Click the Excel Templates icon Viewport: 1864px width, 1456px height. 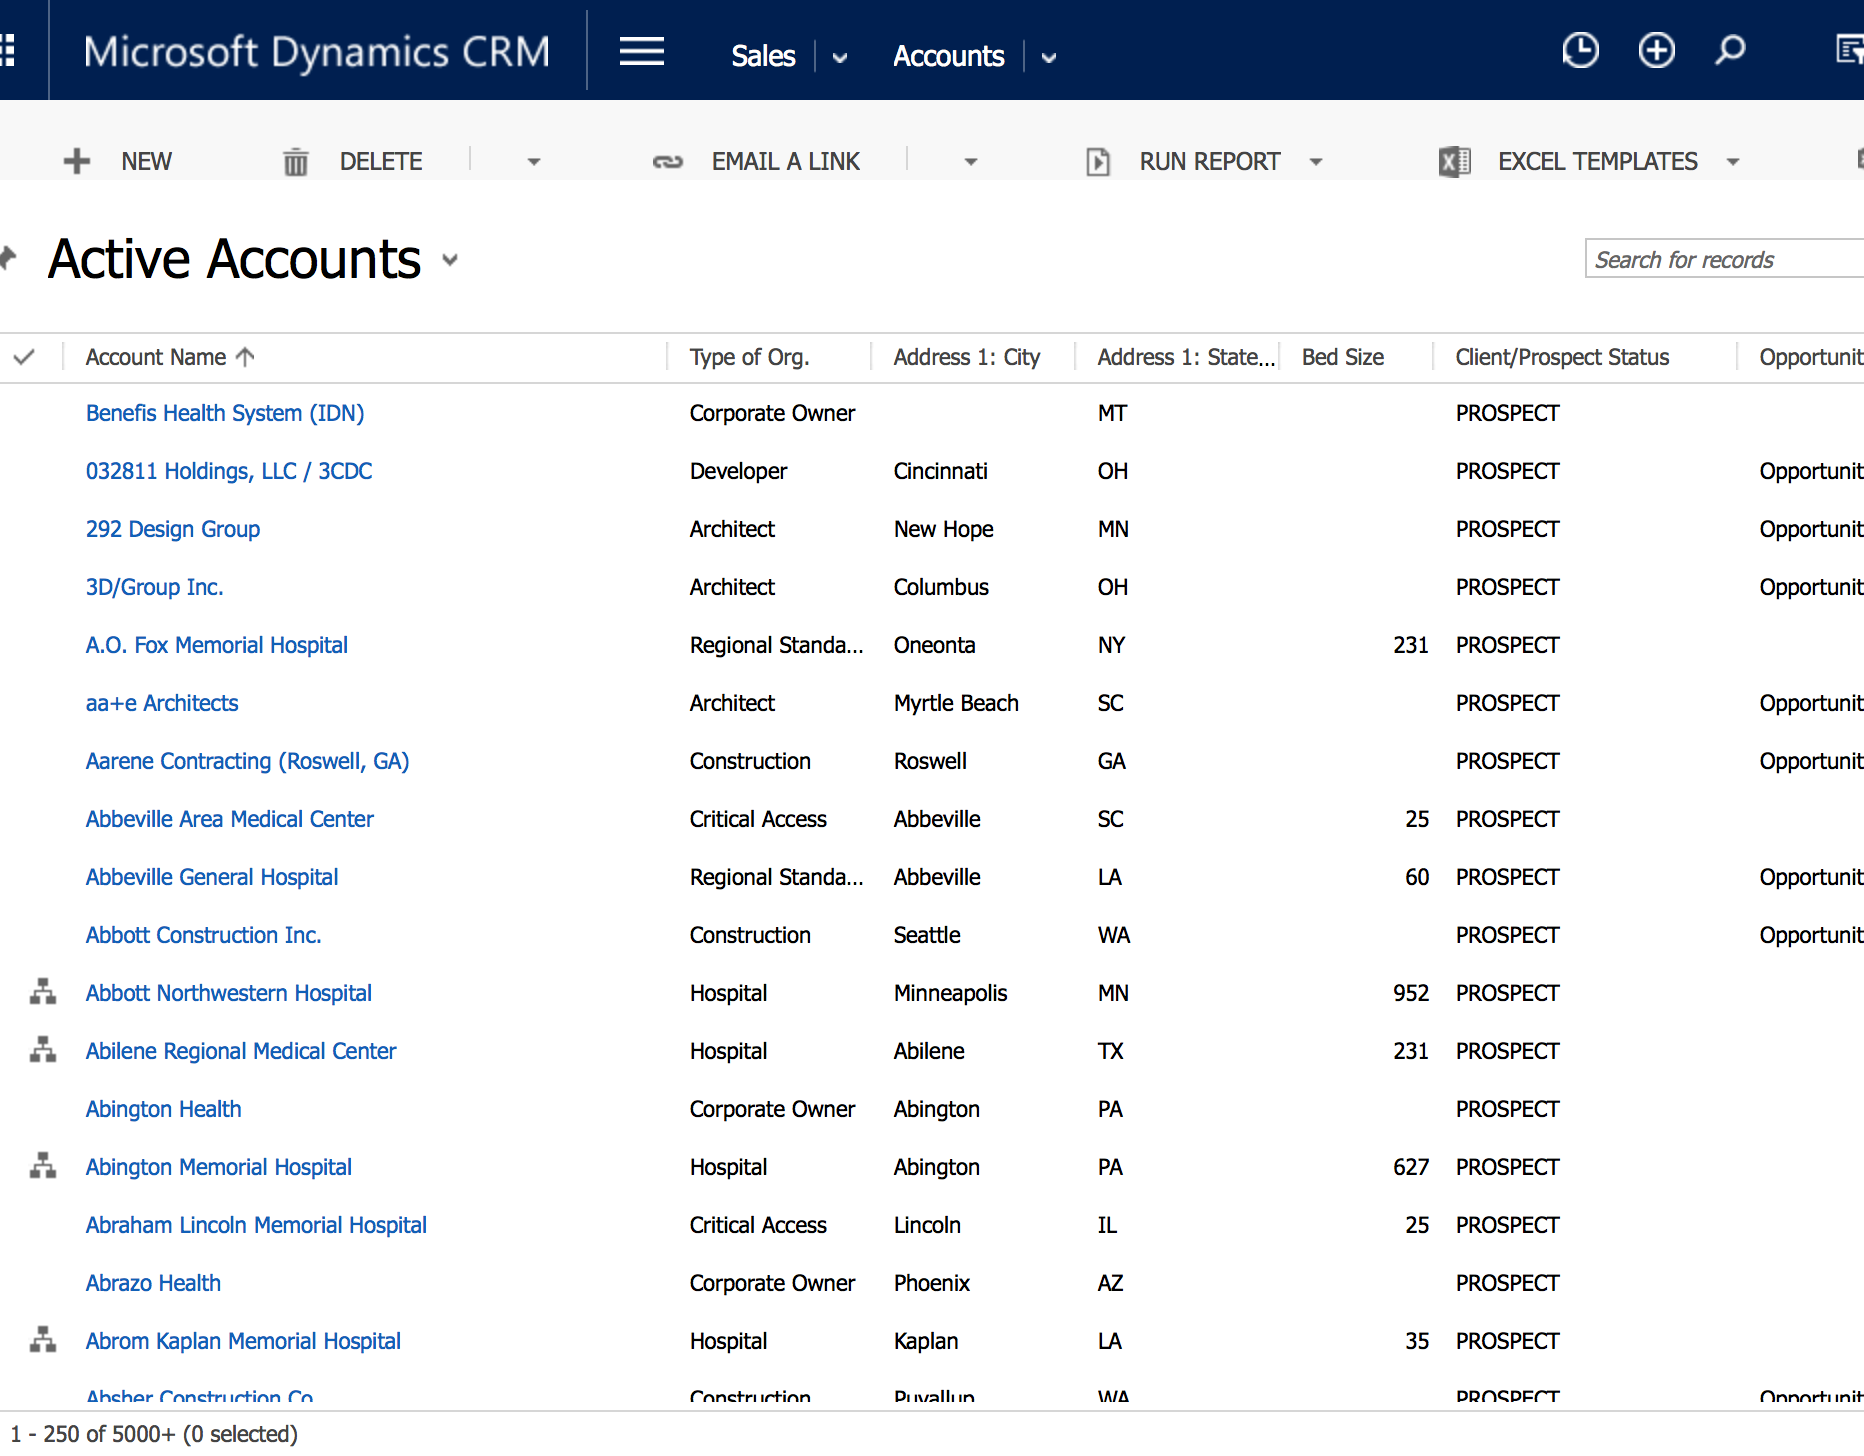1454,161
